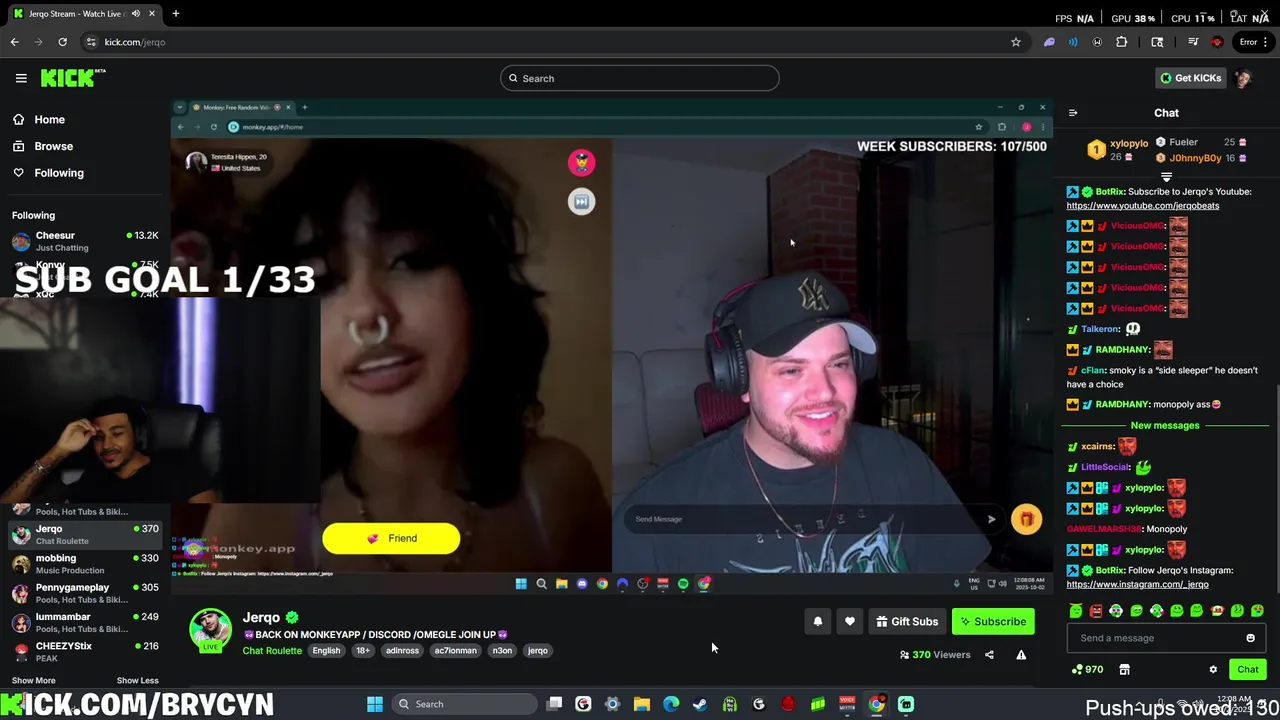
Task: Click the Gift Subs button
Action: pos(907,622)
